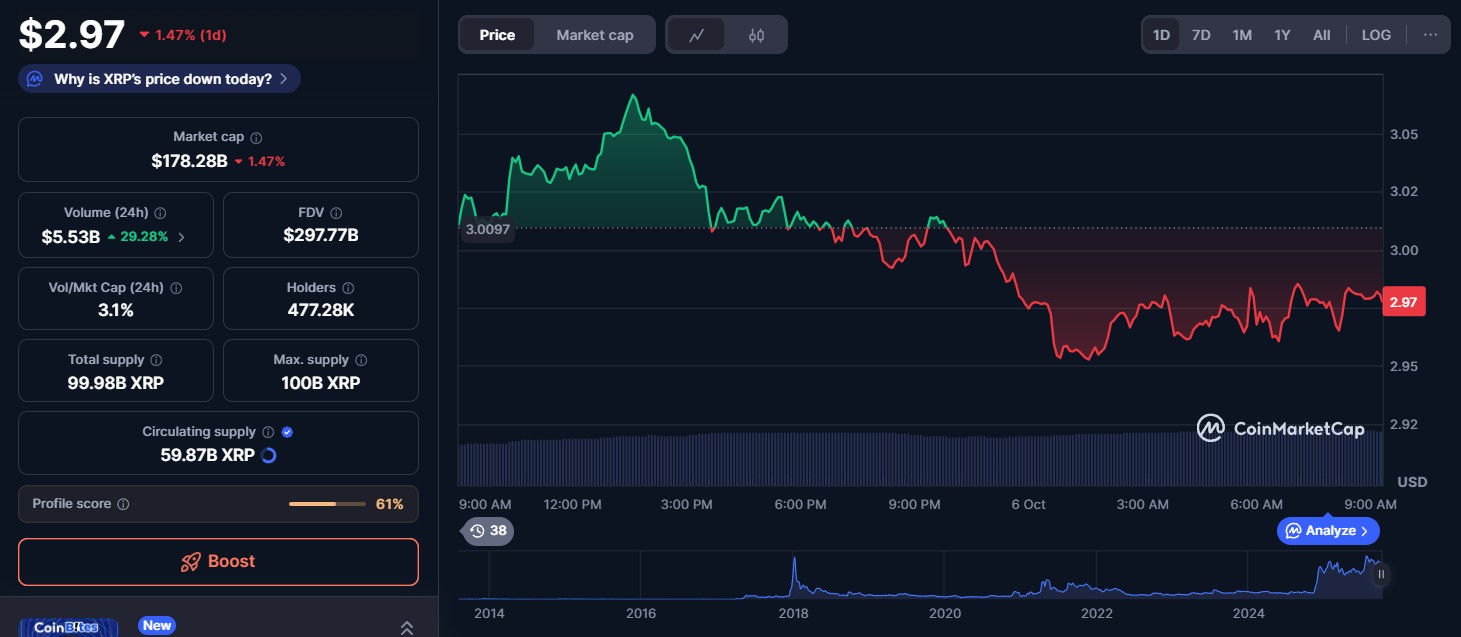Open the three-dots more options menu
Viewport: 1461px width, 637px height.
point(1430,35)
